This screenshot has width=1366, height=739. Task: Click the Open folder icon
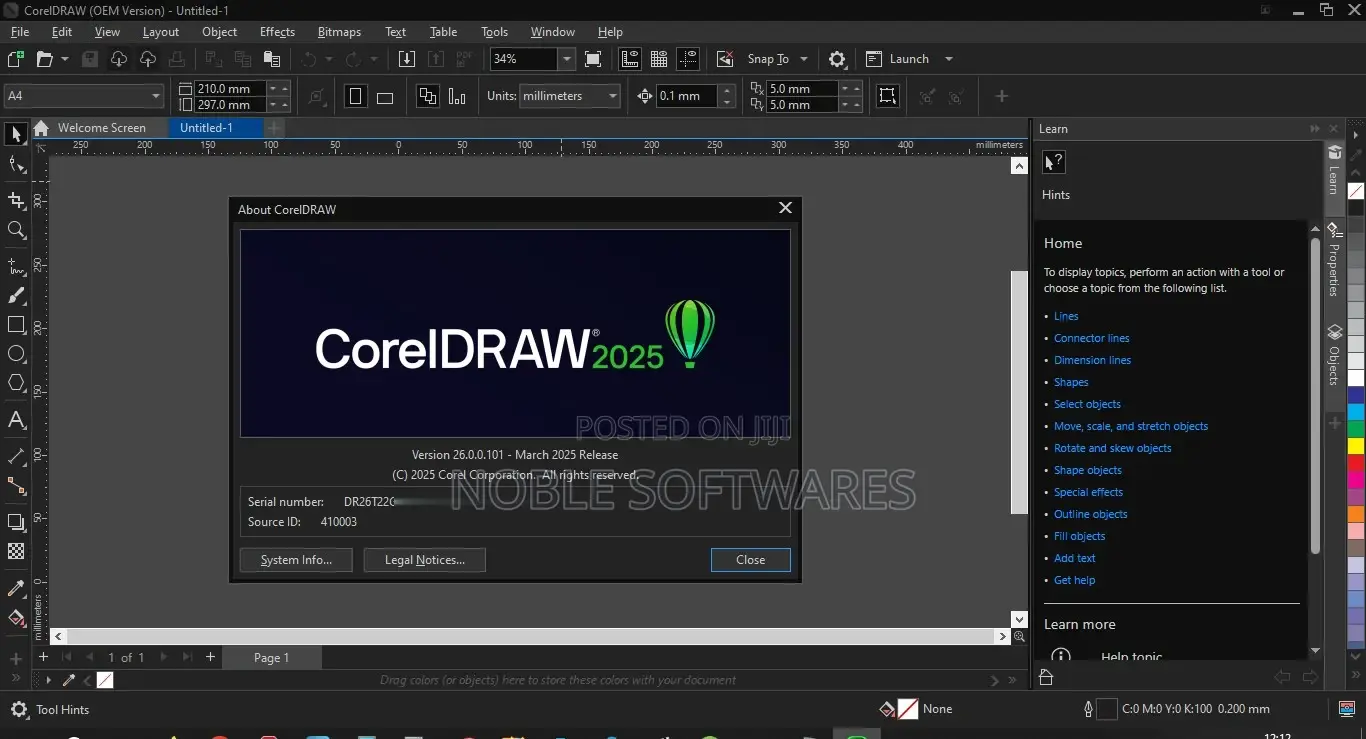pyautogui.click(x=45, y=59)
